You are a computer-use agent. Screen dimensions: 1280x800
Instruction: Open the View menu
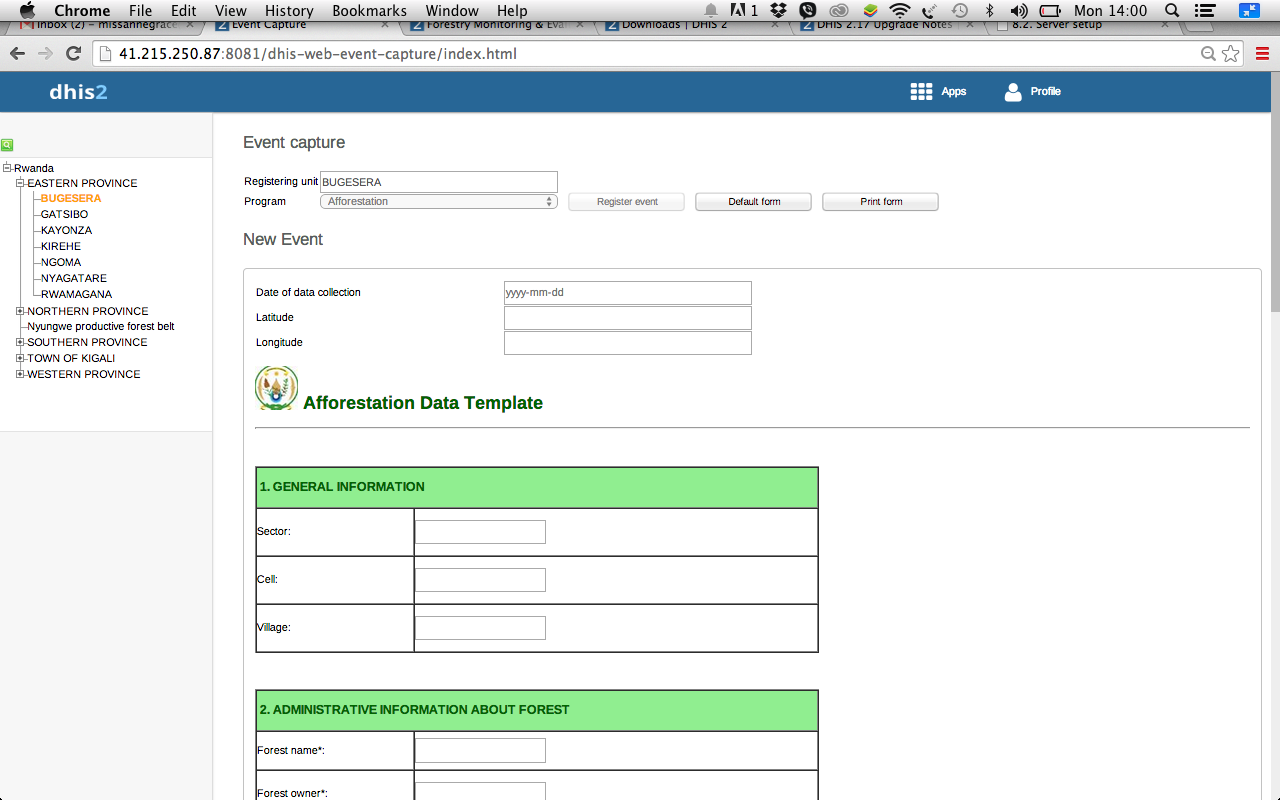(231, 11)
